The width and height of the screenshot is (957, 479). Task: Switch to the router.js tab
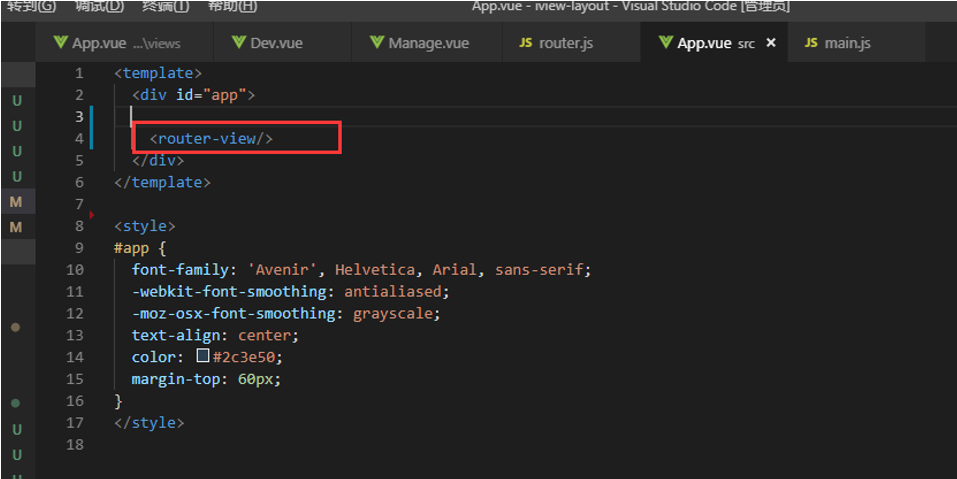[571, 43]
